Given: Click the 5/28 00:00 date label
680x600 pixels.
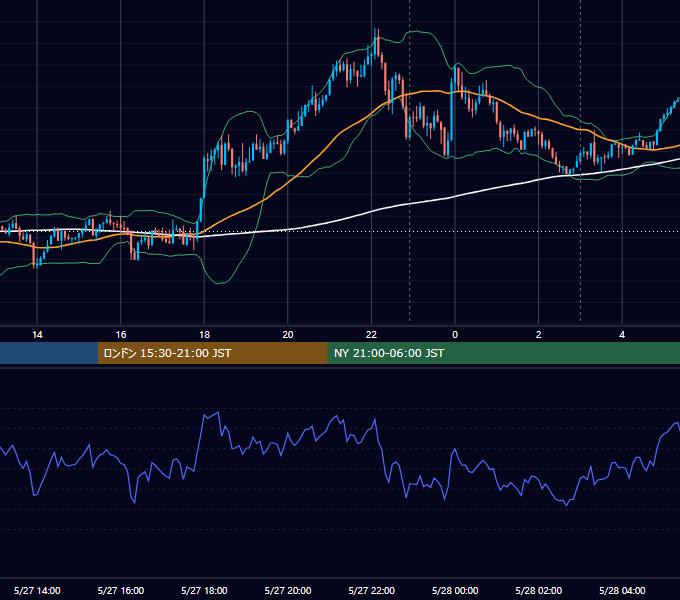Looking at the screenshot, I should tap(455, 590).
